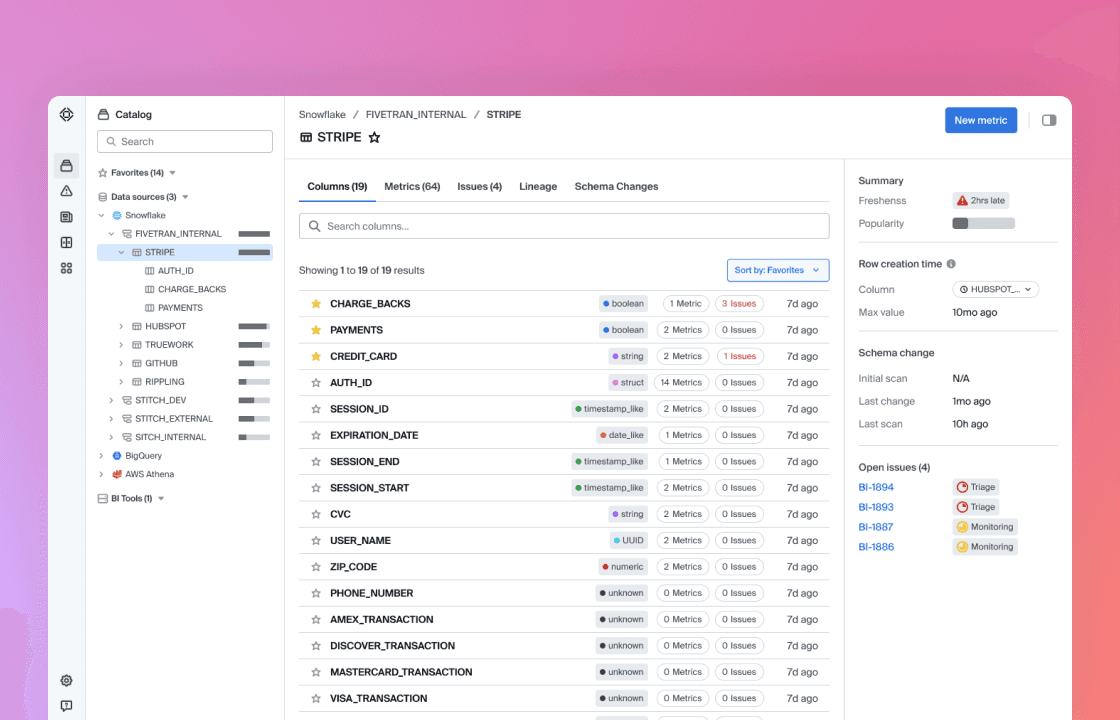
Task: Click the app logo icon in sidebar
Action: point(66,114)
